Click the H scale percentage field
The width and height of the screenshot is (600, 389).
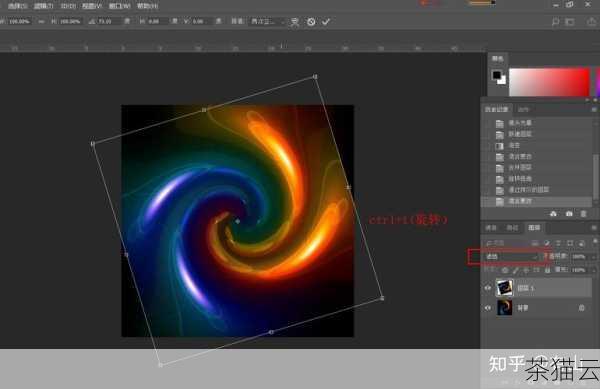[x=70, y=21]
